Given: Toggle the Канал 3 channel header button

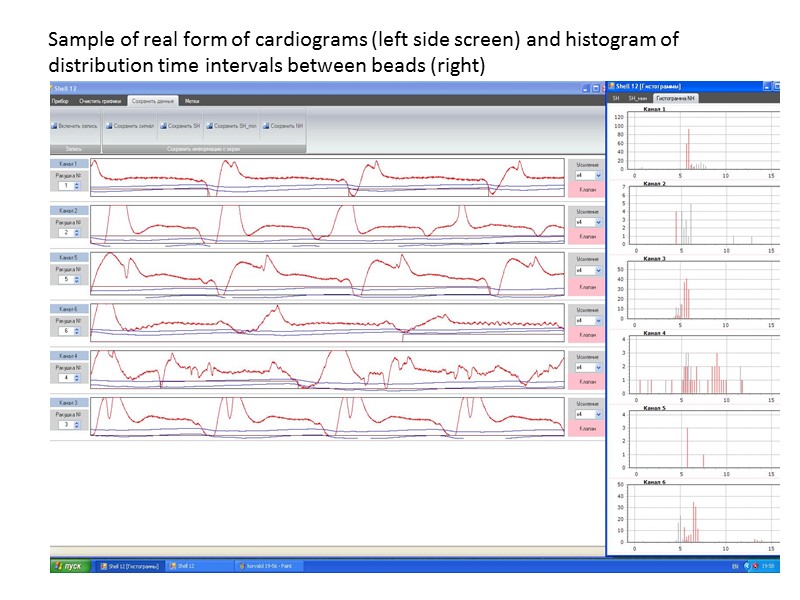Looking at the screenshot, I should tap(67, 402).
